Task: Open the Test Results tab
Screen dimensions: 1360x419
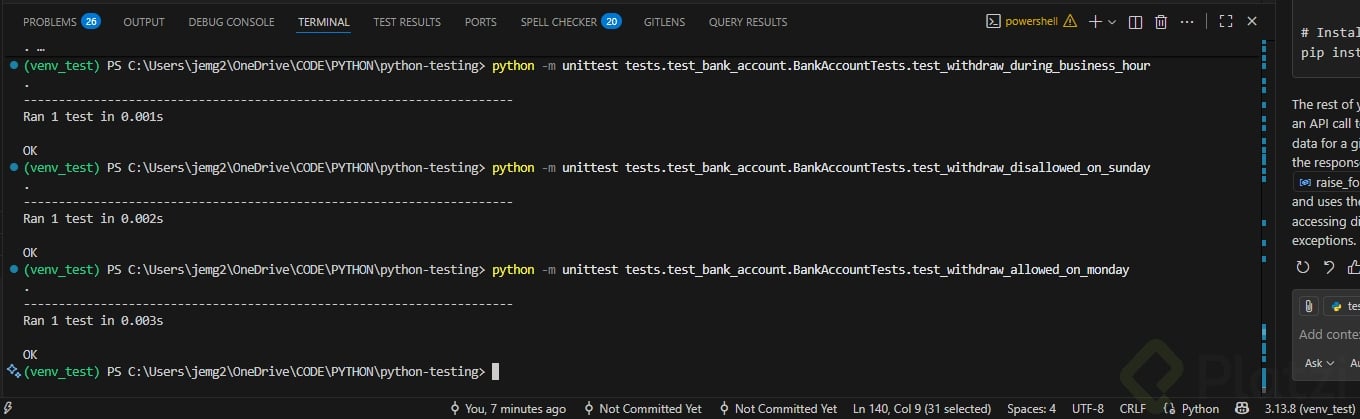Action: coord(407,21)
